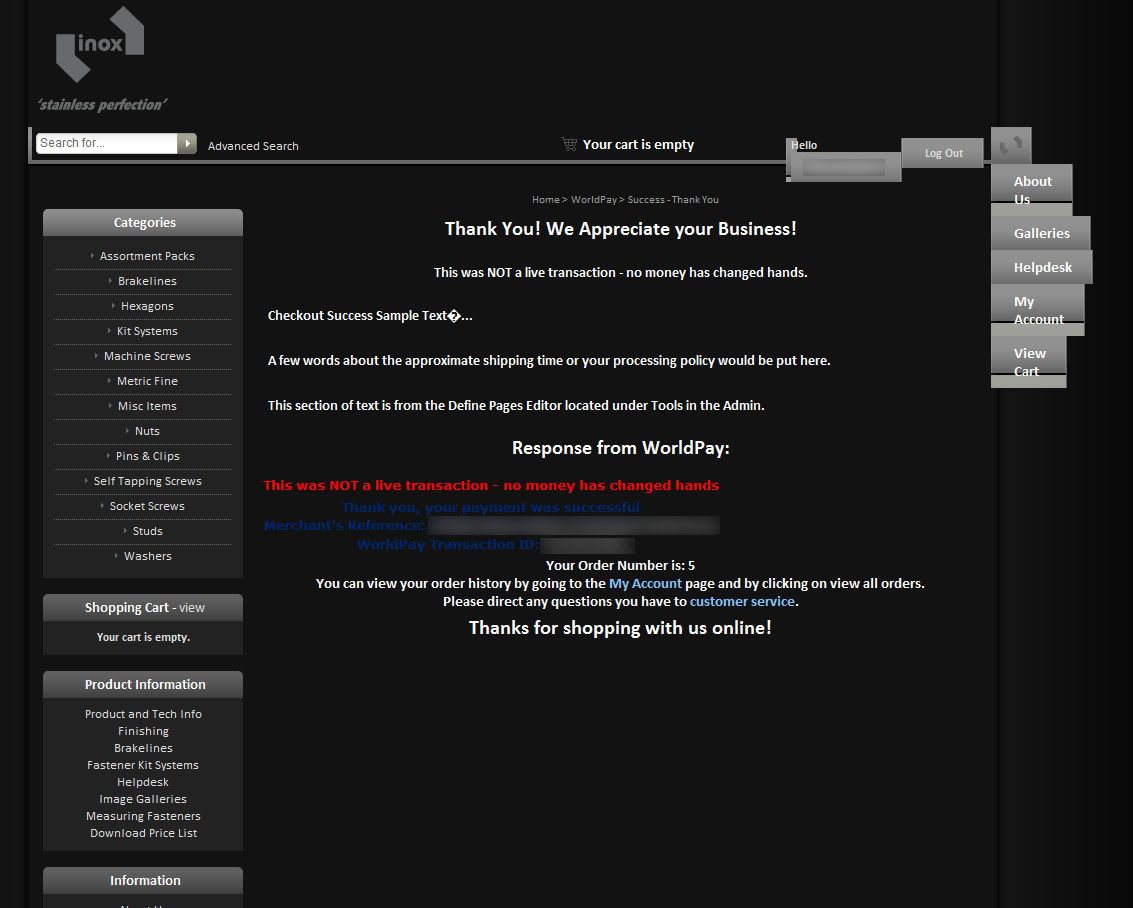Open Product and Tech Info page
Image resolution: width=1133 pixels, height=908 pixels.
143,714
